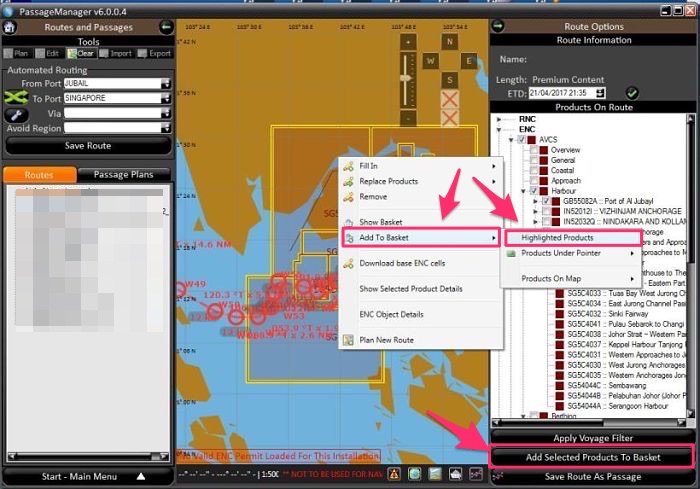Click Add Selected Products To Basket
The width and height of the screenshot is (700, 489).
[x=593, y=457]
